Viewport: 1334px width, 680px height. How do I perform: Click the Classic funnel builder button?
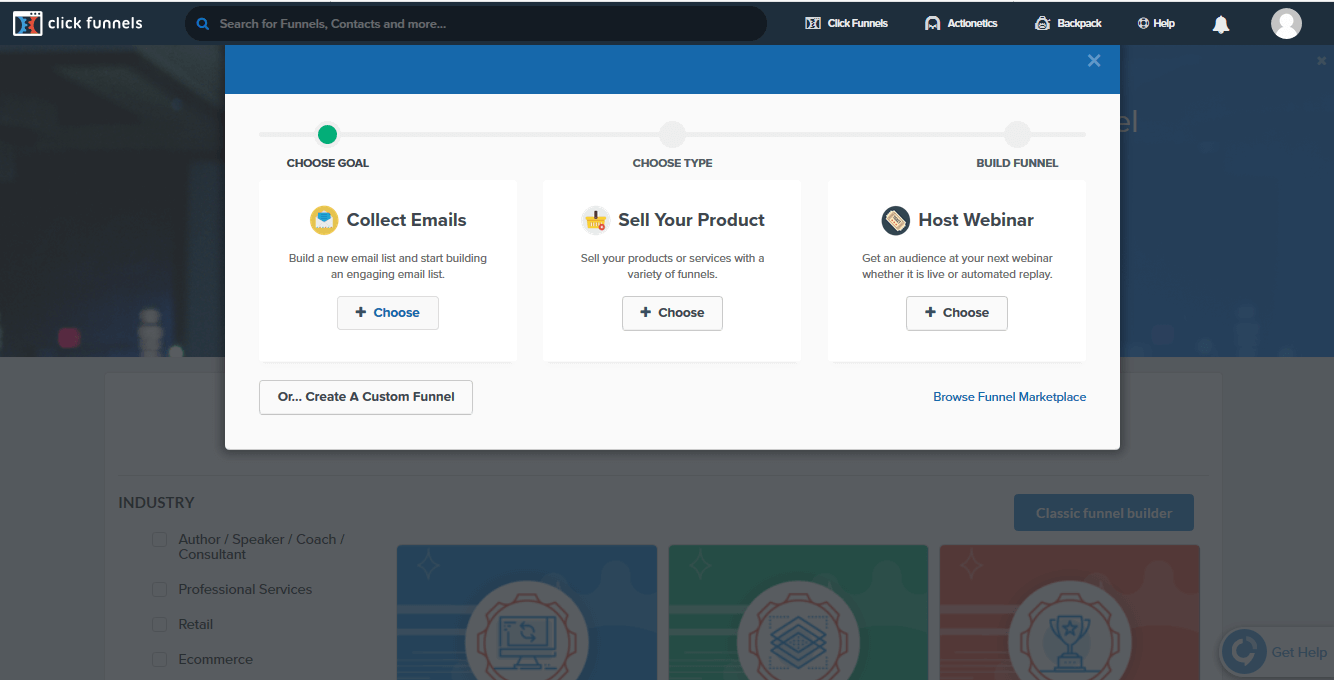click(x=1104, y=513)
